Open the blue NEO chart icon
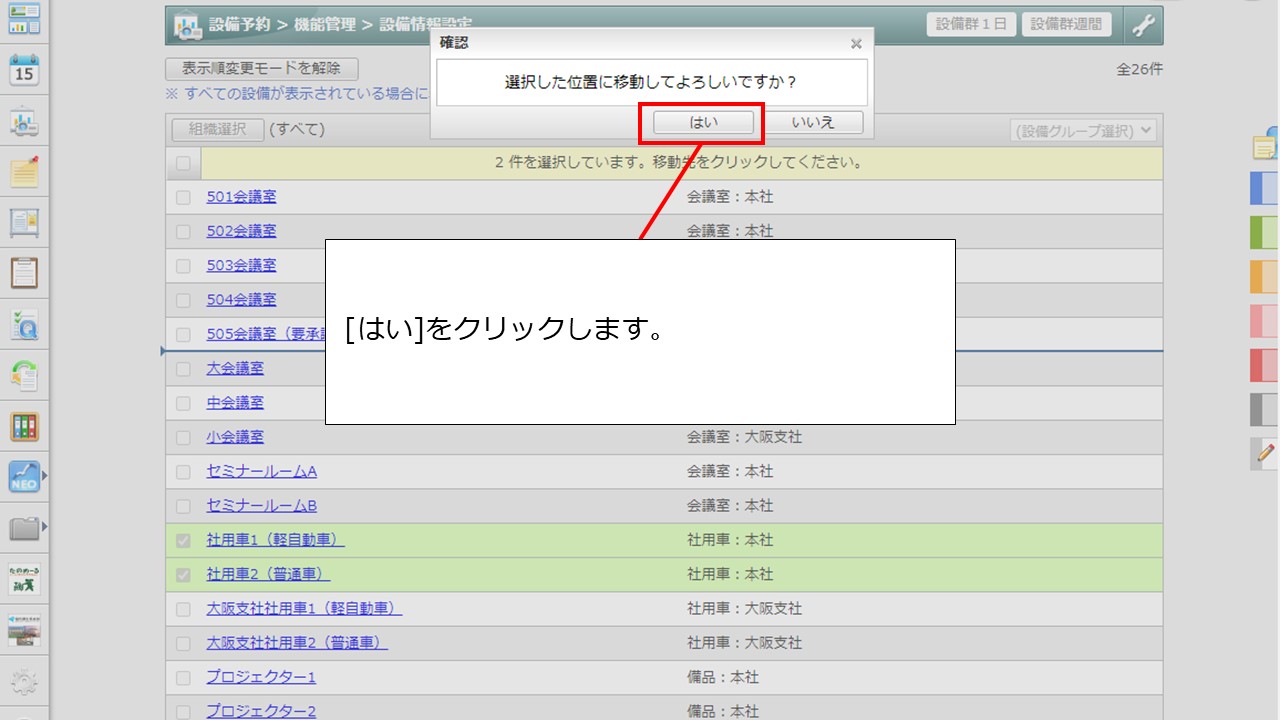The width and height of the screenshot is (1280, 720). tap(23, 477)
